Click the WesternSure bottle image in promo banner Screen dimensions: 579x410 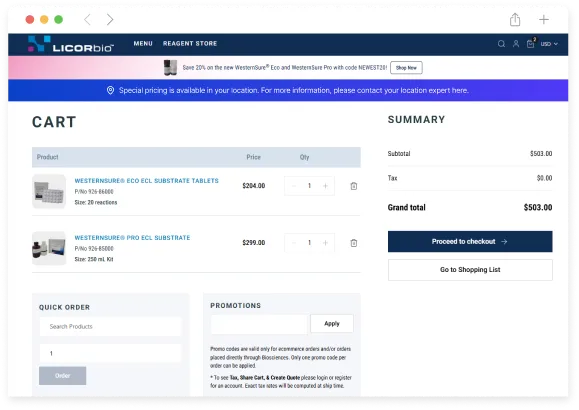tap(170, 68)
